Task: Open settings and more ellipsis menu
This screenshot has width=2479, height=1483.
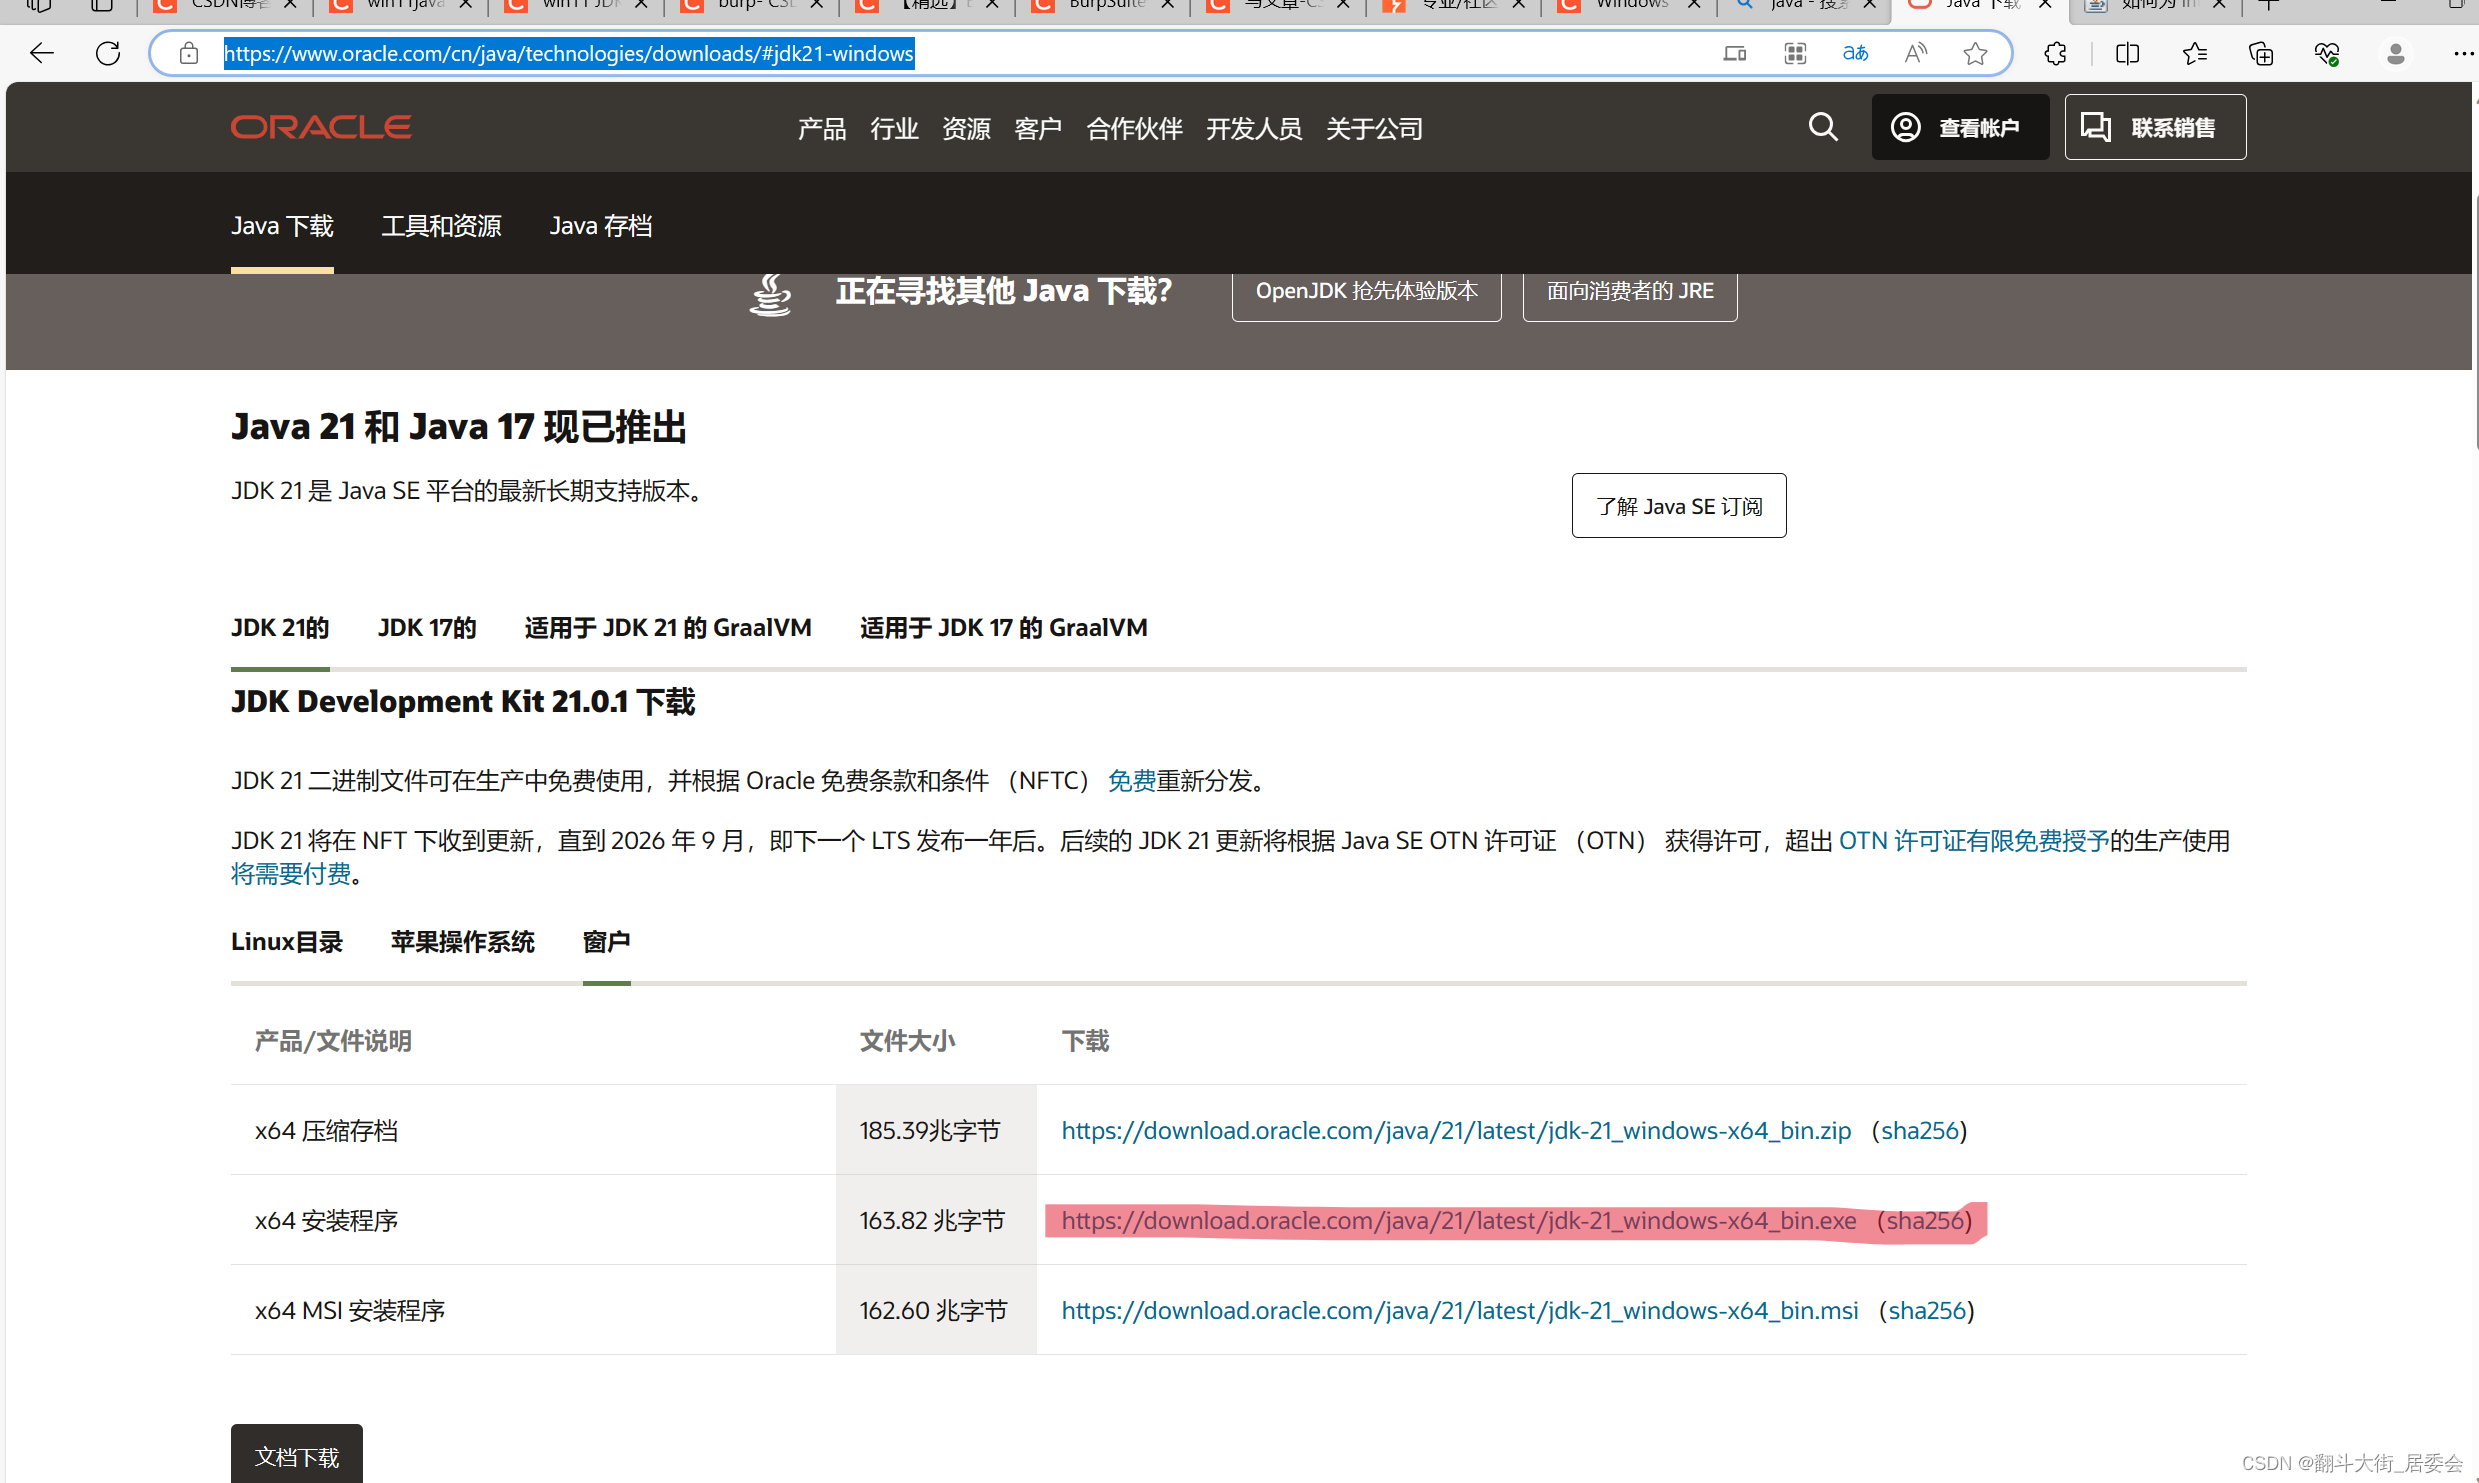Action: 2462,53
